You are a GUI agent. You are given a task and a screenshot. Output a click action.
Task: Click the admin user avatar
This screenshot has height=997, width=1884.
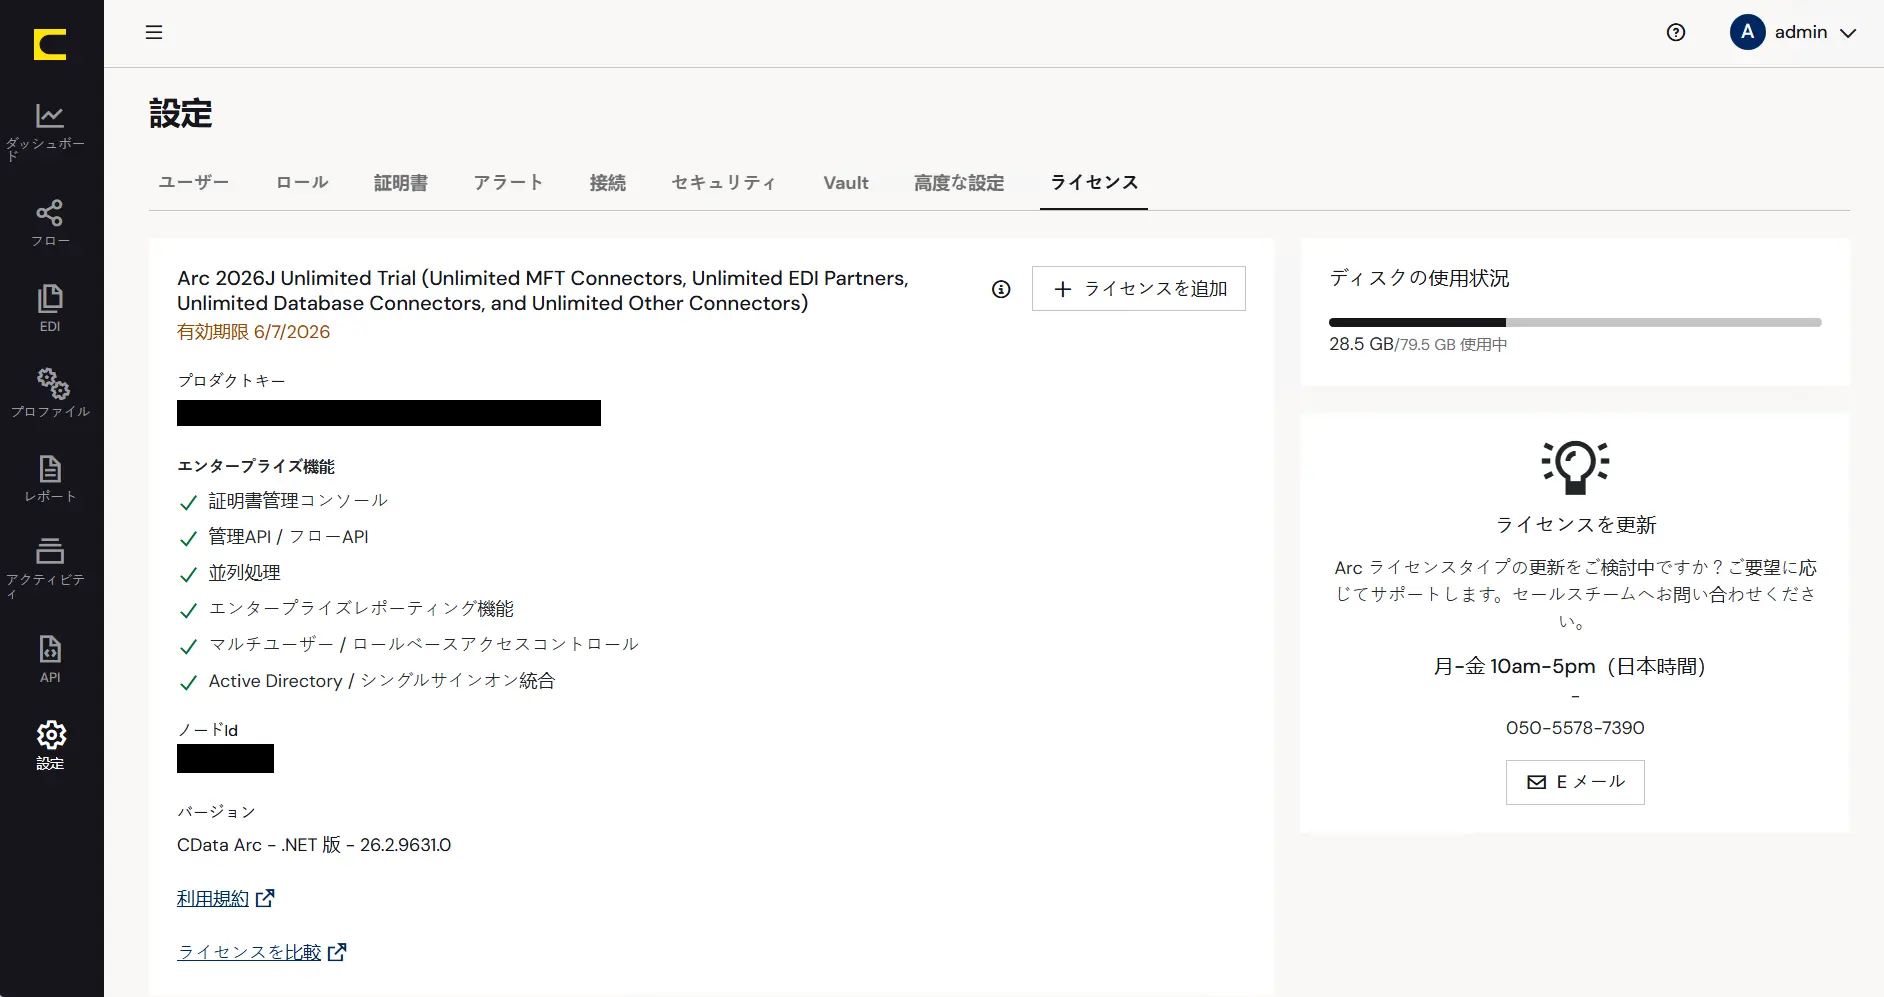[1747, 32]
